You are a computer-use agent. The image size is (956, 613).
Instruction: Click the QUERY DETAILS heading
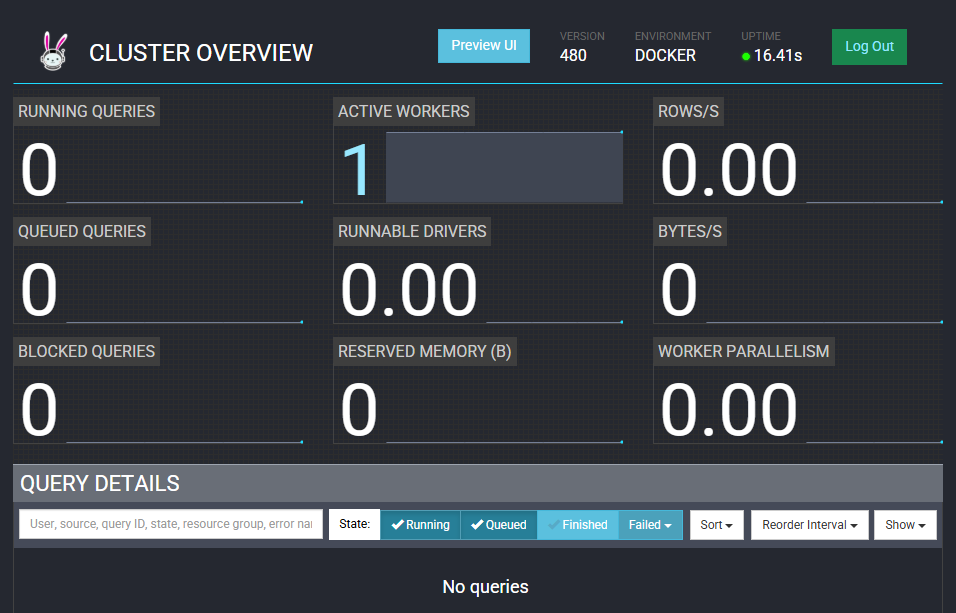click(x=100, y=483)
